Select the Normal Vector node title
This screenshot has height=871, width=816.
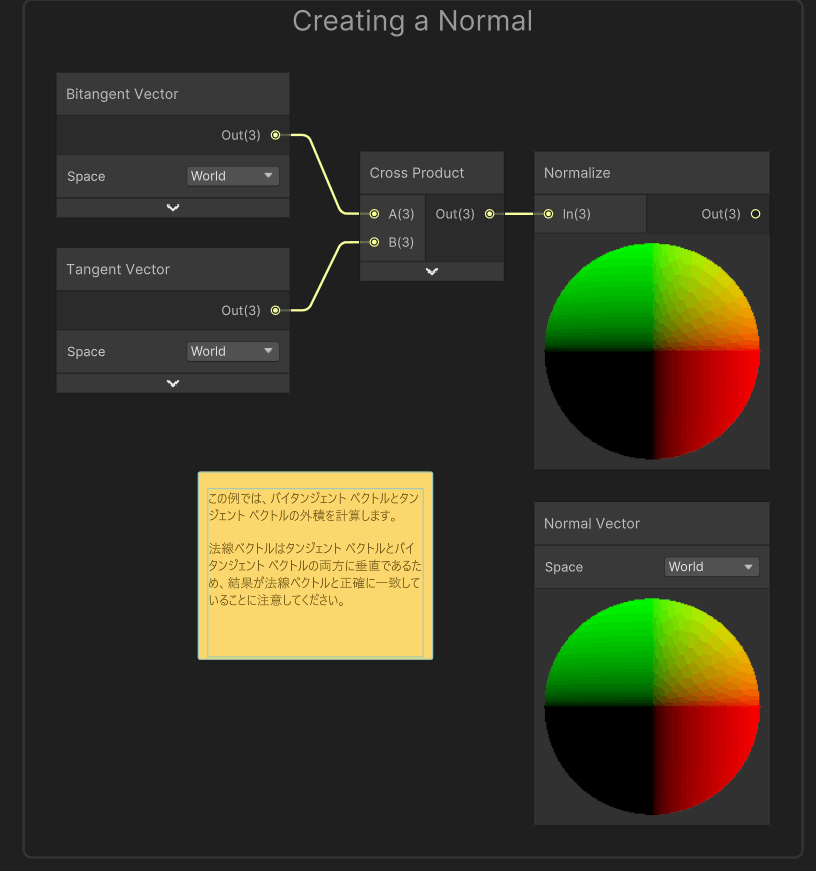tap(592, 523)
